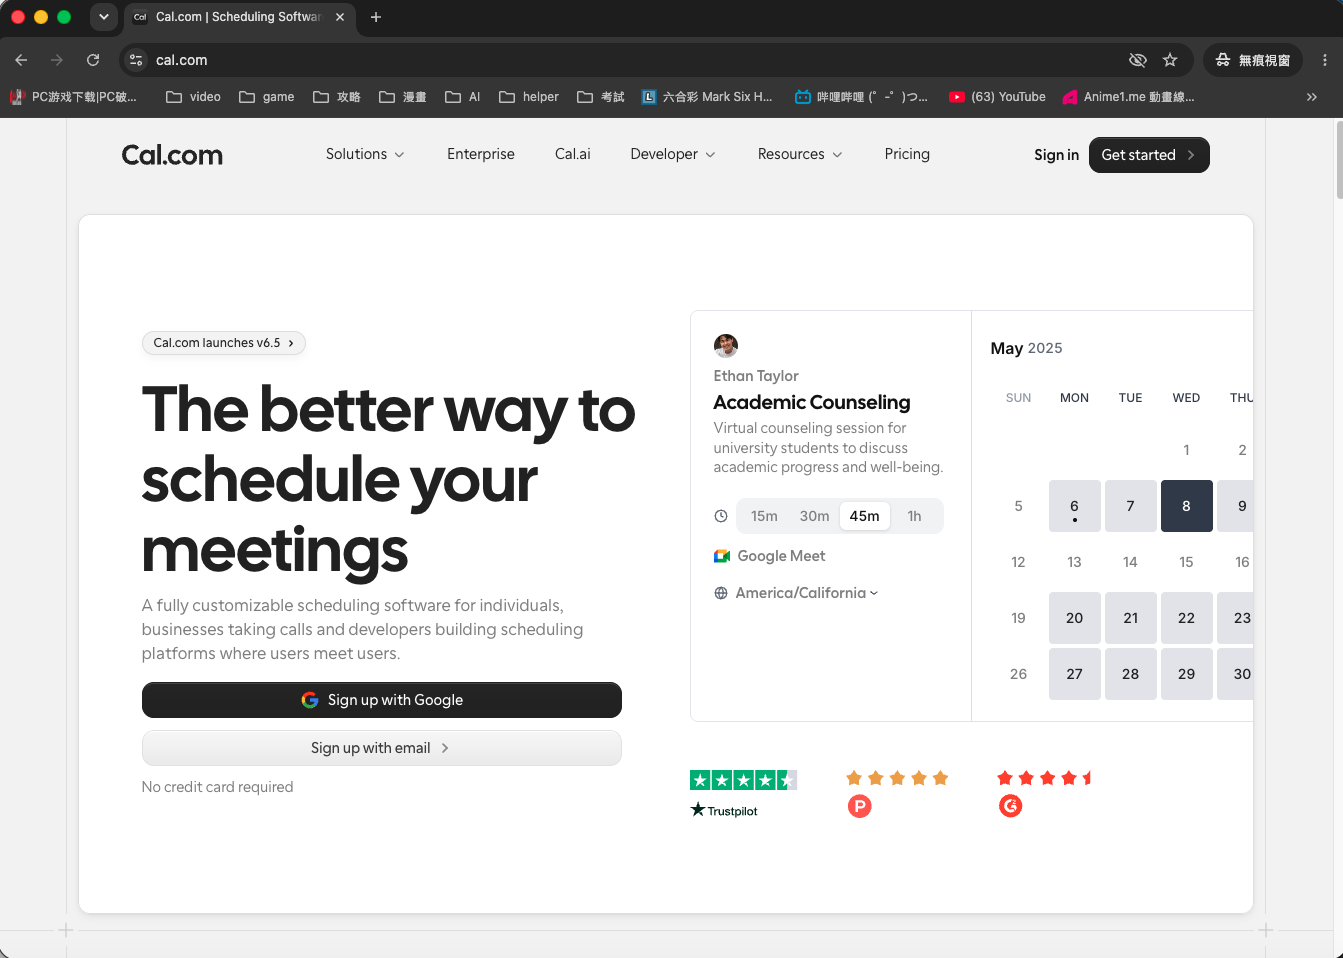Click Sign up with Google
Image resolution: width=1343 pixels, height=958 pixels.
coord(382,700)
